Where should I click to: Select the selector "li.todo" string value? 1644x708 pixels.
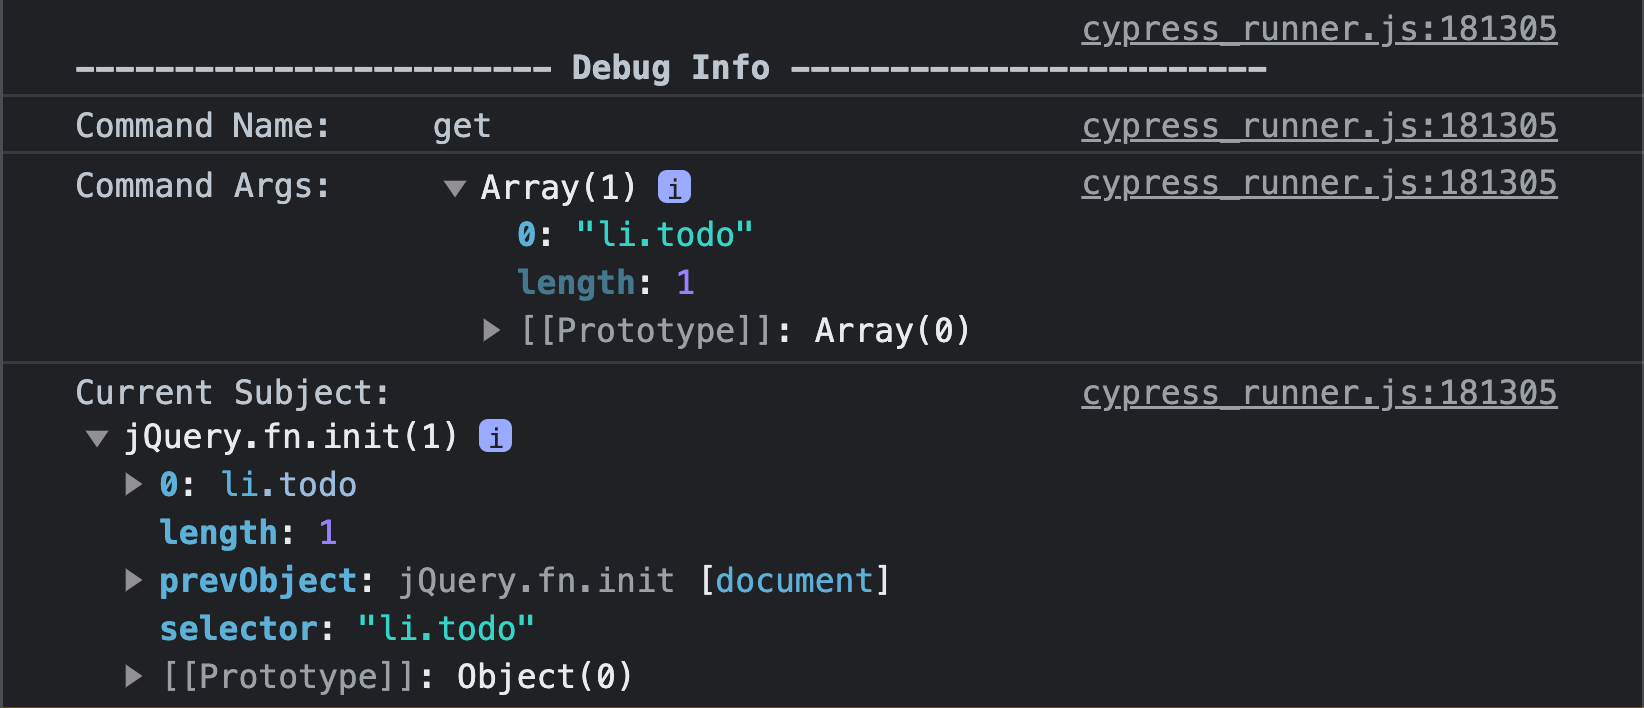click(446, 629)
